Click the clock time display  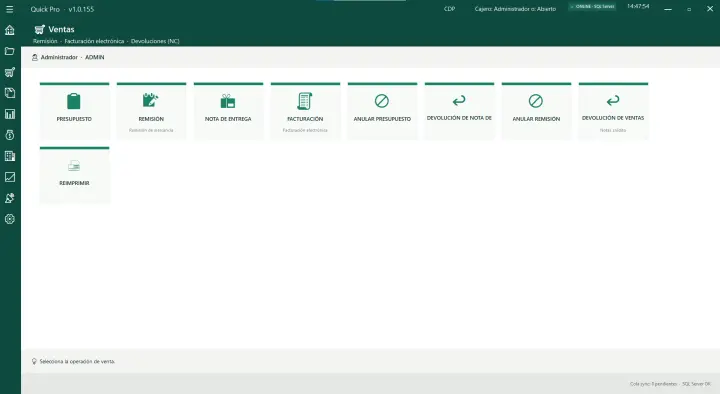click(638, 6)
